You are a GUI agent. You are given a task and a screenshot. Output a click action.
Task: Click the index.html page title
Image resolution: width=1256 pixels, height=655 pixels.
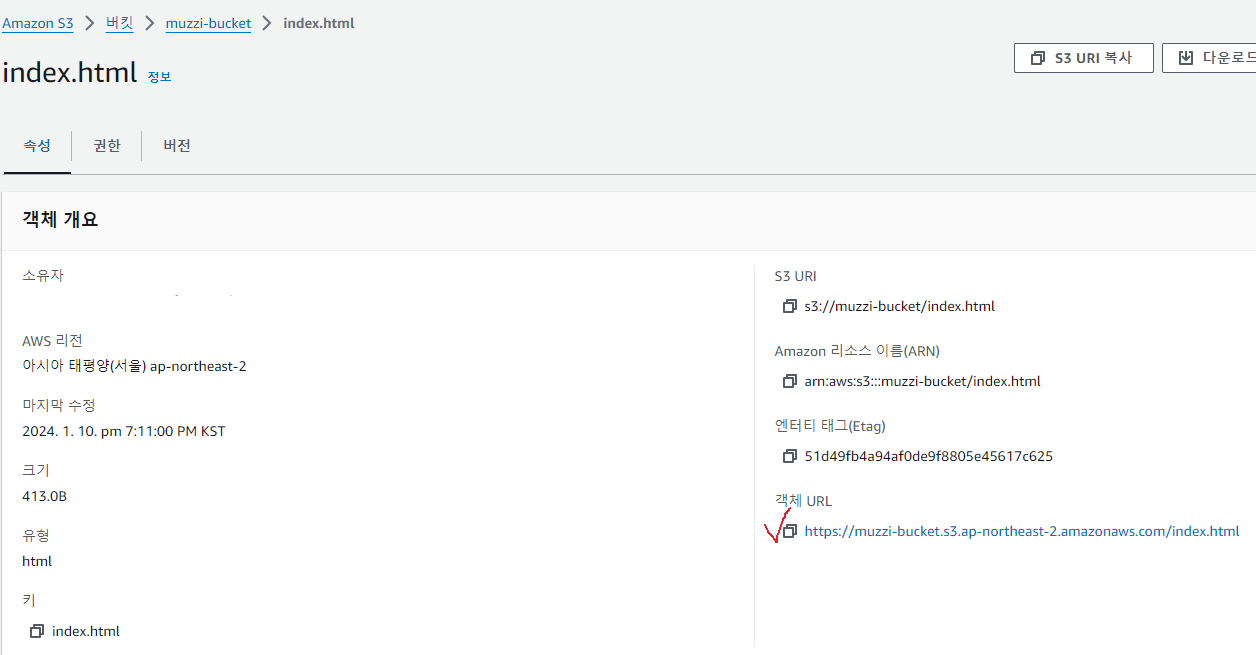pyautogui.click(x=69, y=72)
